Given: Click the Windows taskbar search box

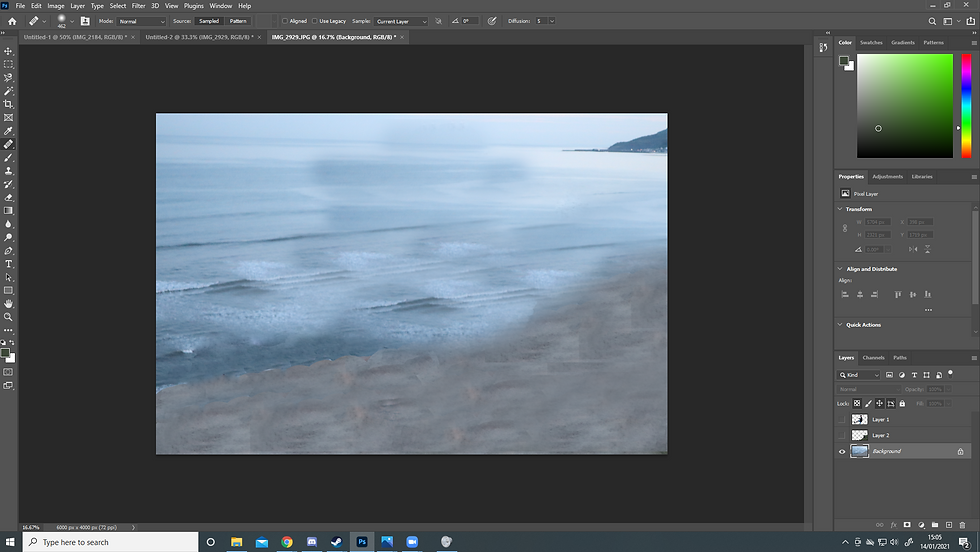Looking at the screenshot, I should pos(100,542).
